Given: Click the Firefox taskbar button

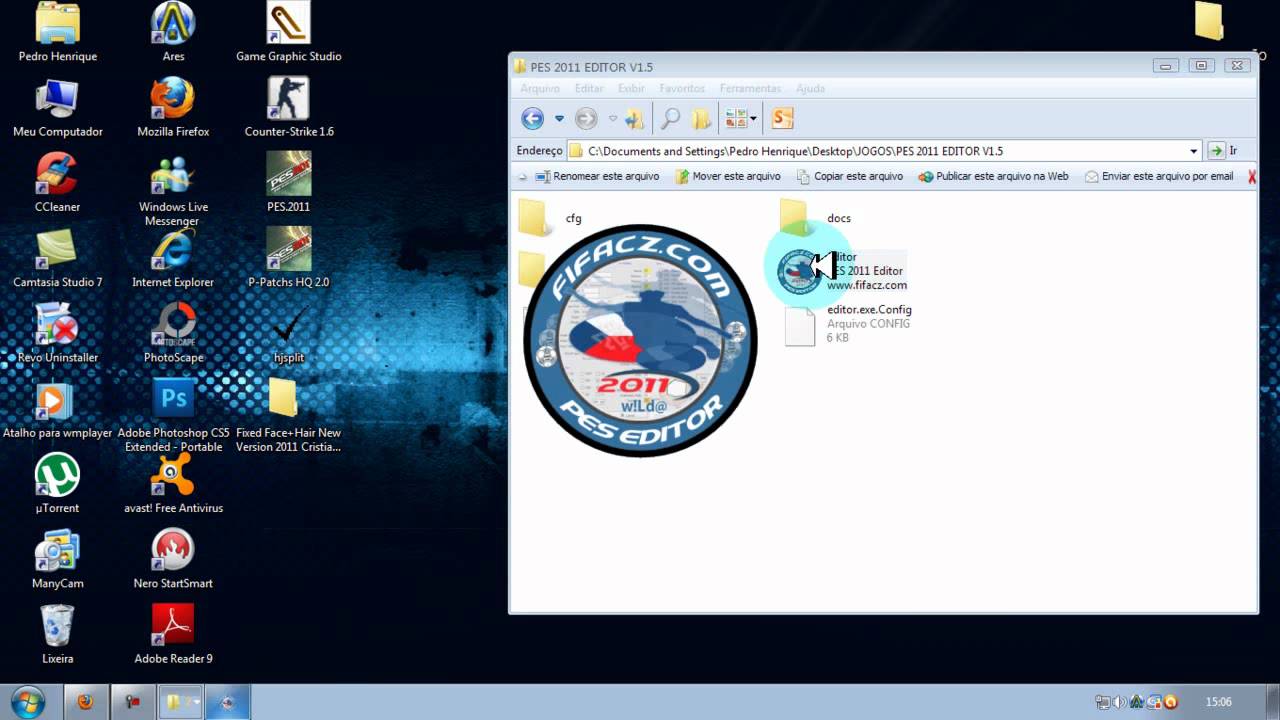Looking at the screenshot, I should (x=85, y=702).
